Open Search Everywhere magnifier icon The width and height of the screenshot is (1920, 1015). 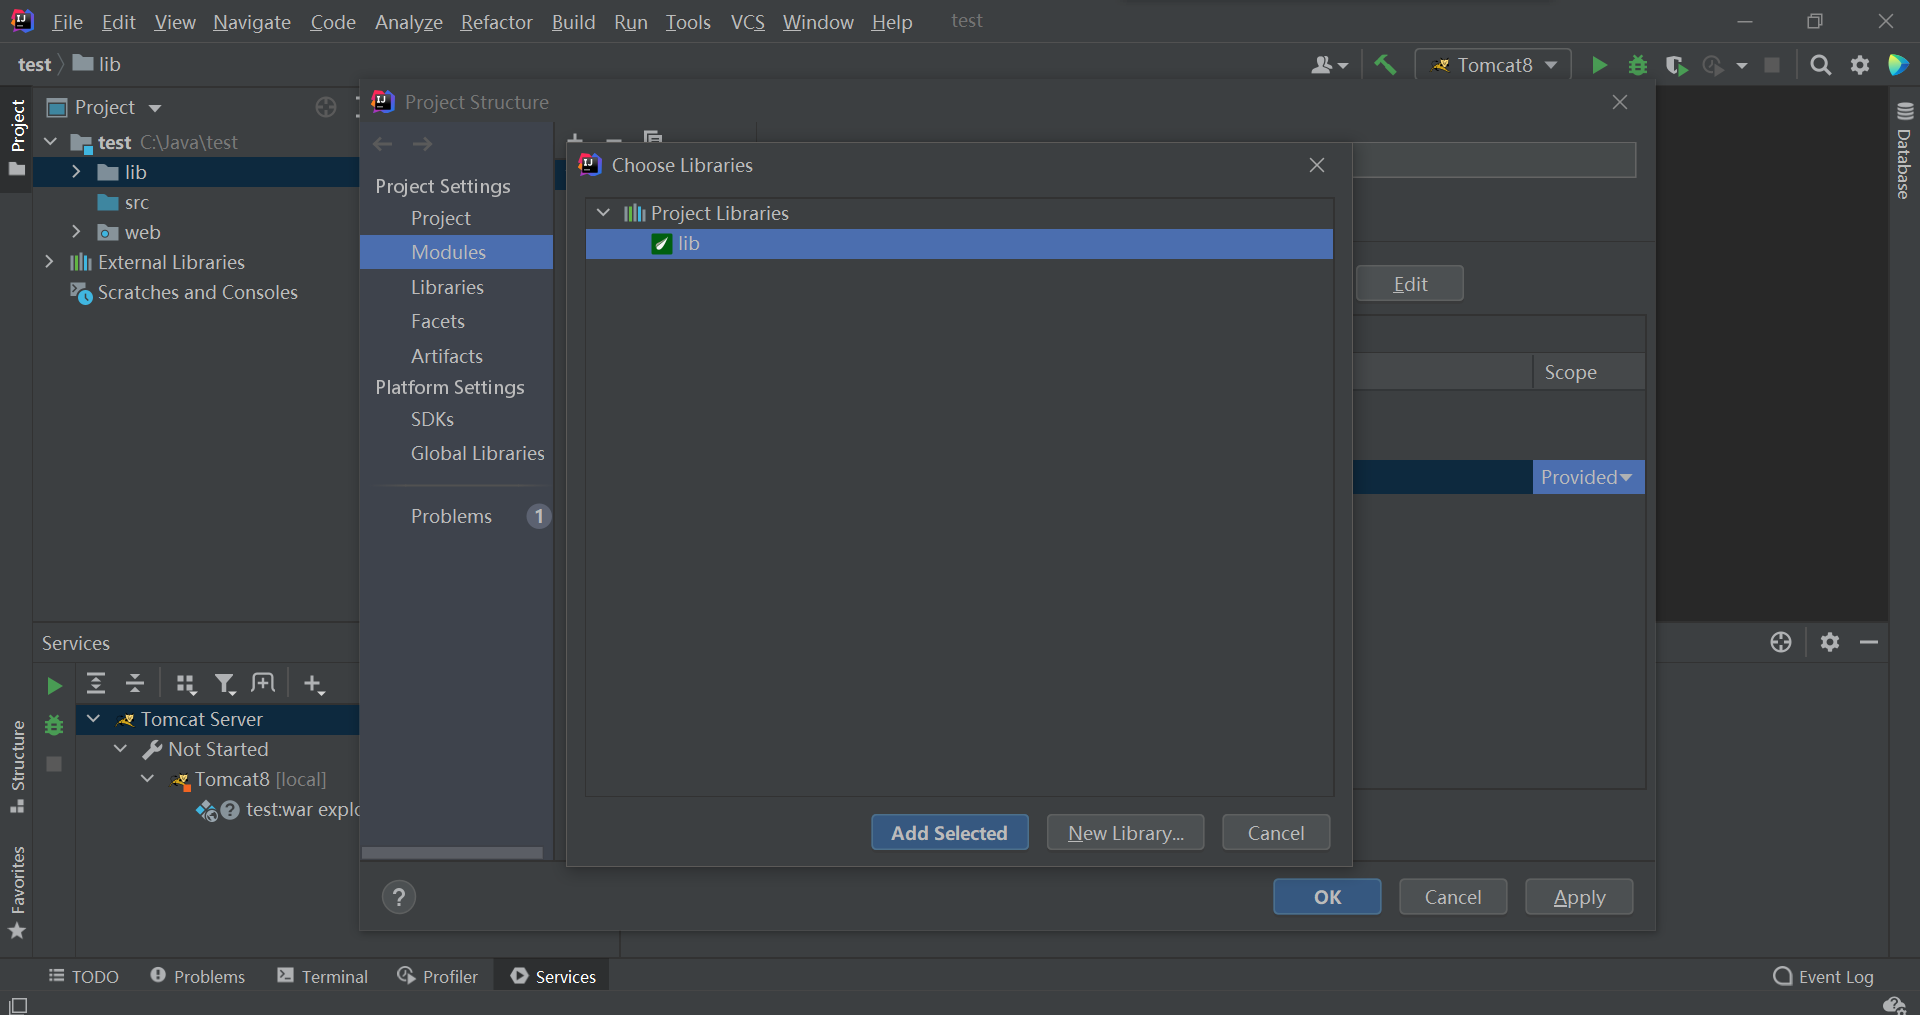pyautogui.click(x=1821, y=65)
